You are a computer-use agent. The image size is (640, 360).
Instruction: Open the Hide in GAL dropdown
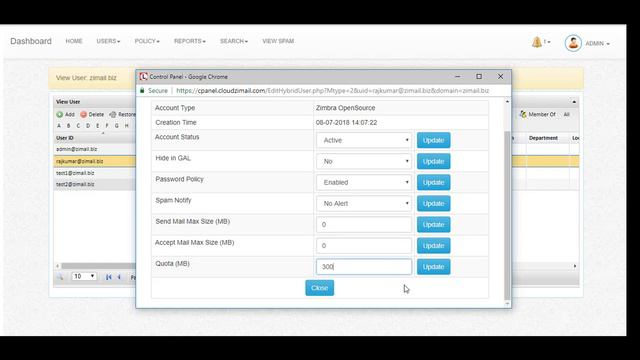[364, 161]
